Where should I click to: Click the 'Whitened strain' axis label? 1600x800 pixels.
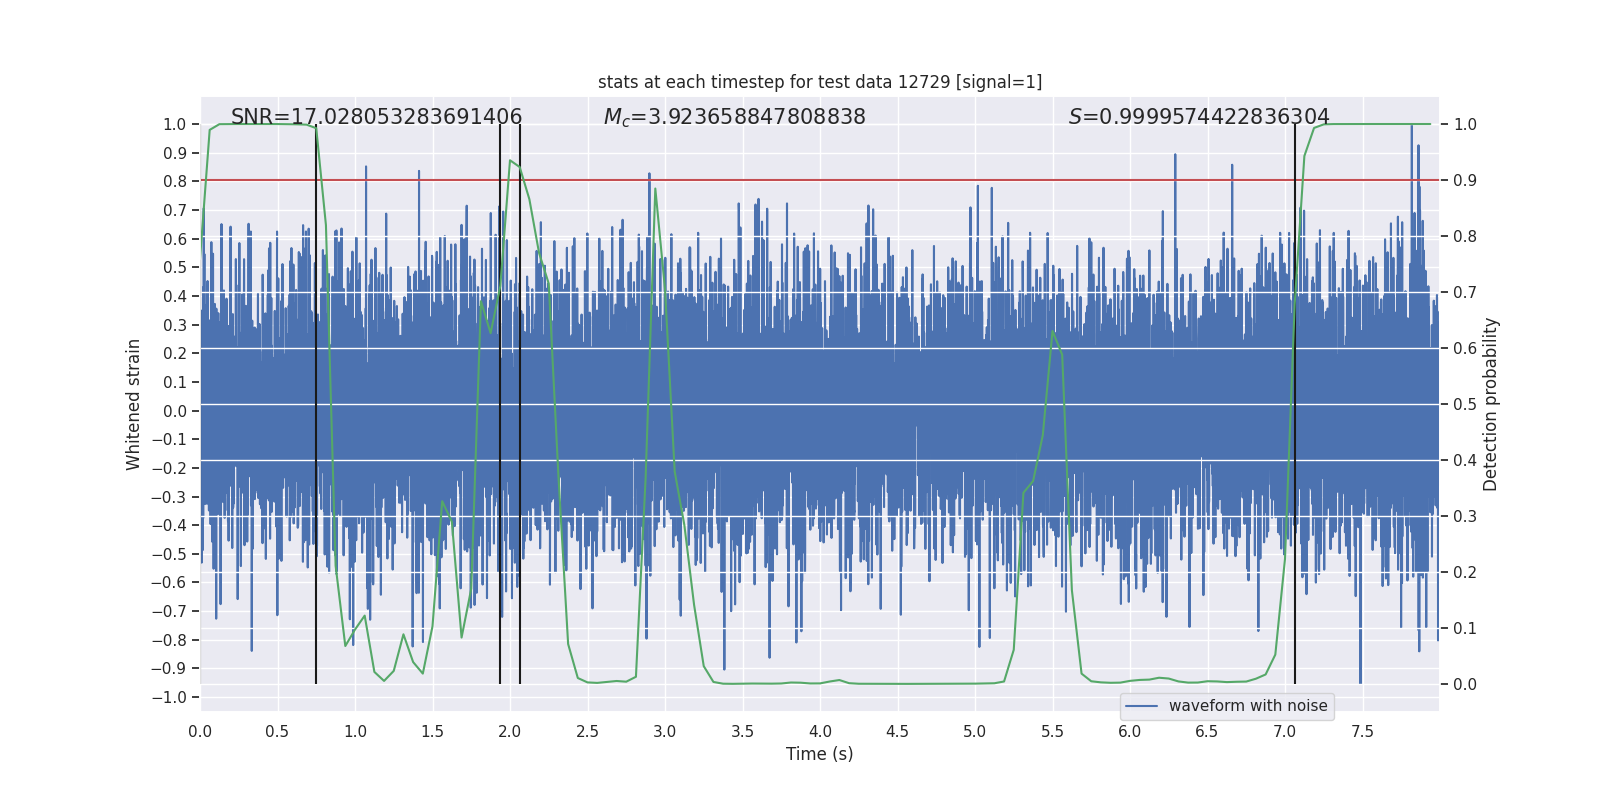pyautogui.click(x=134, y=404)
